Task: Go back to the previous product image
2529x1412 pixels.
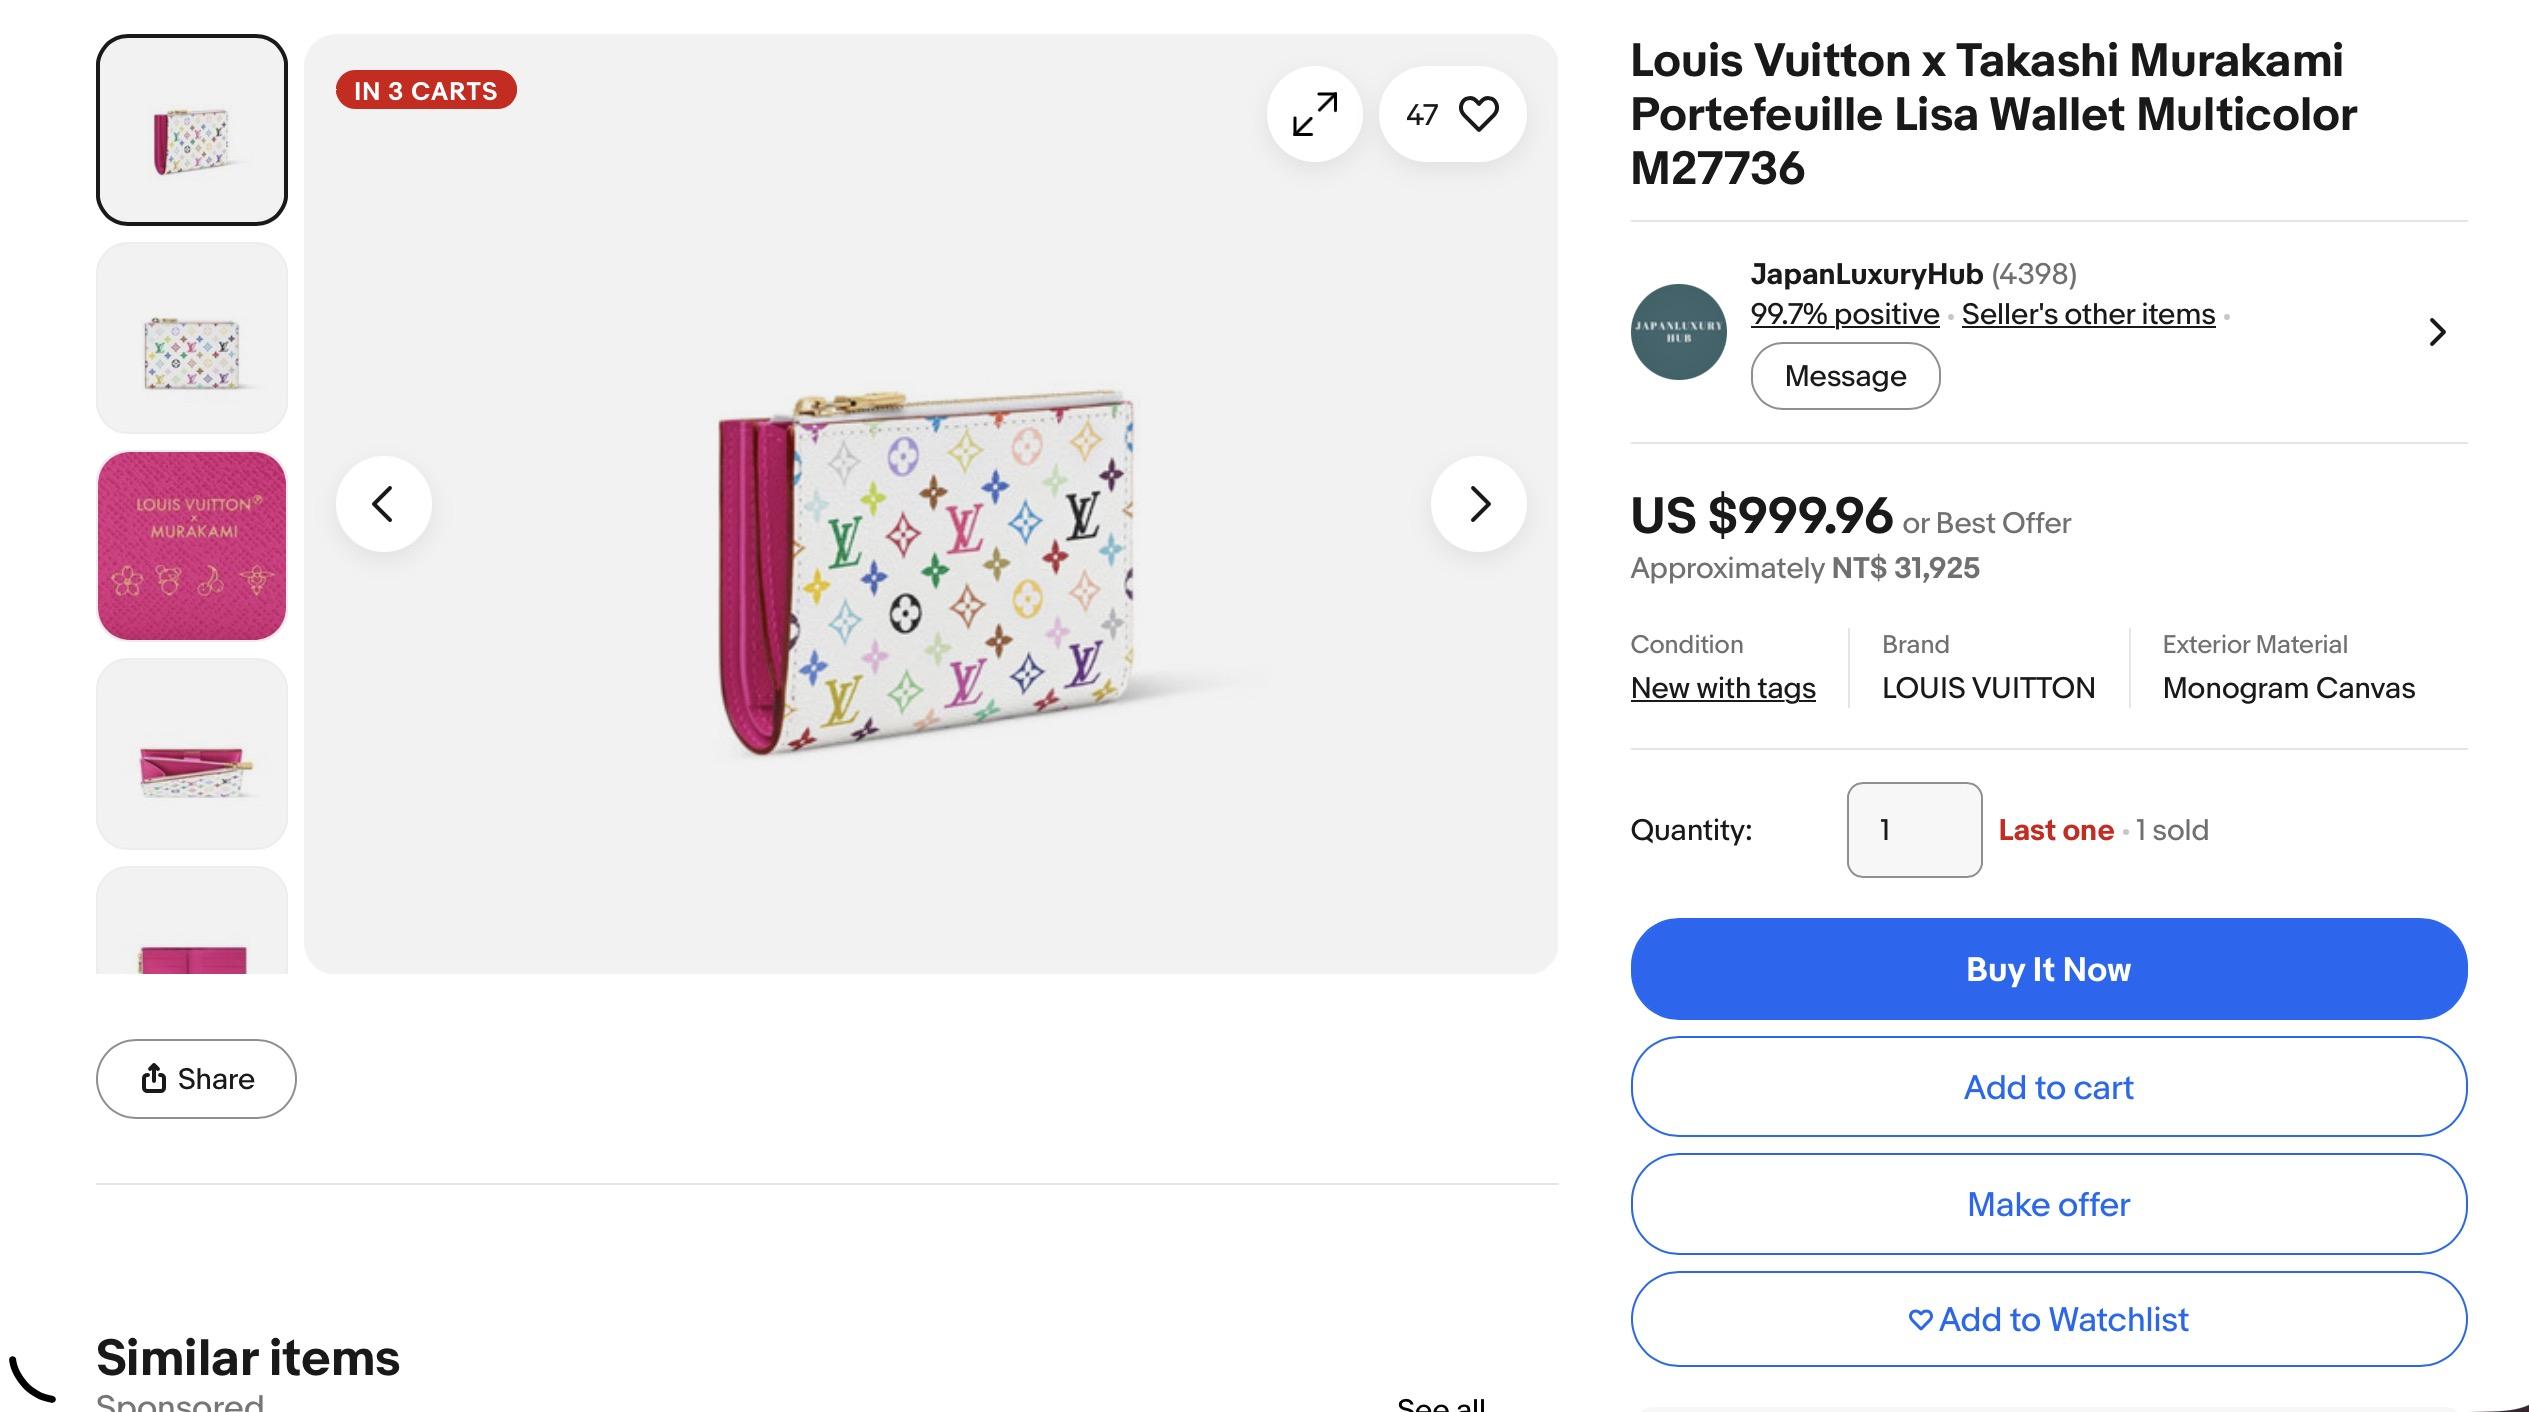Action: (x=383, y=504)
